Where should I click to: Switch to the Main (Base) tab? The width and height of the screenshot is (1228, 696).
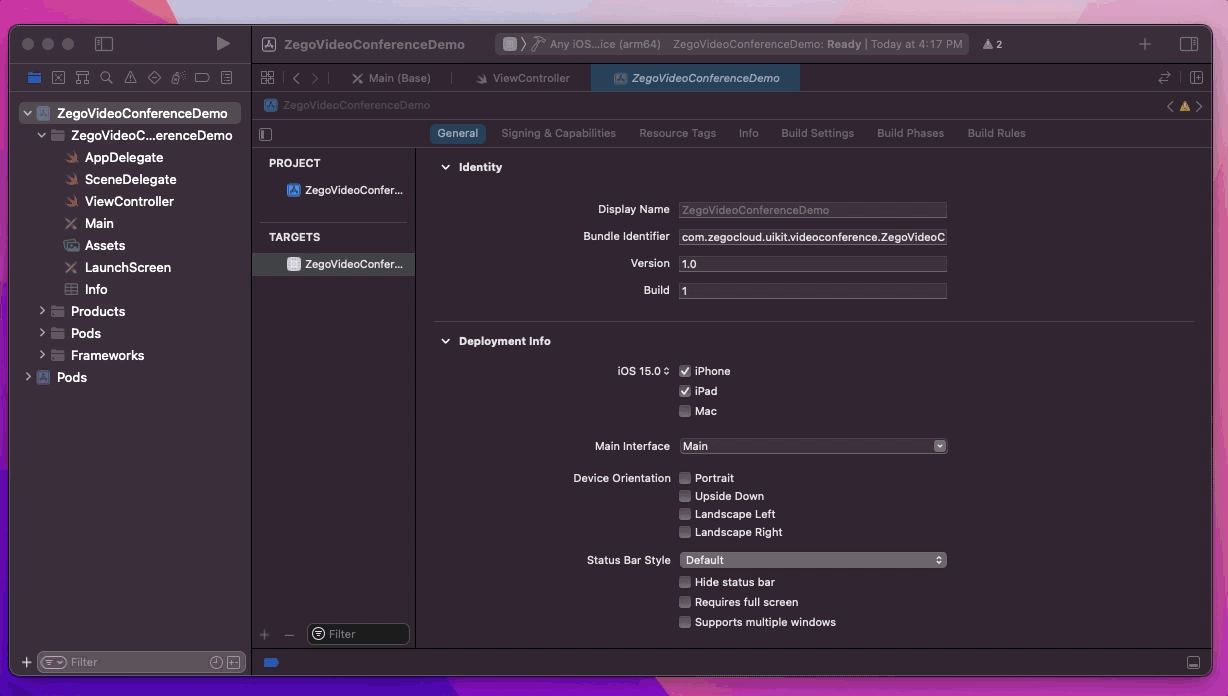391,78
